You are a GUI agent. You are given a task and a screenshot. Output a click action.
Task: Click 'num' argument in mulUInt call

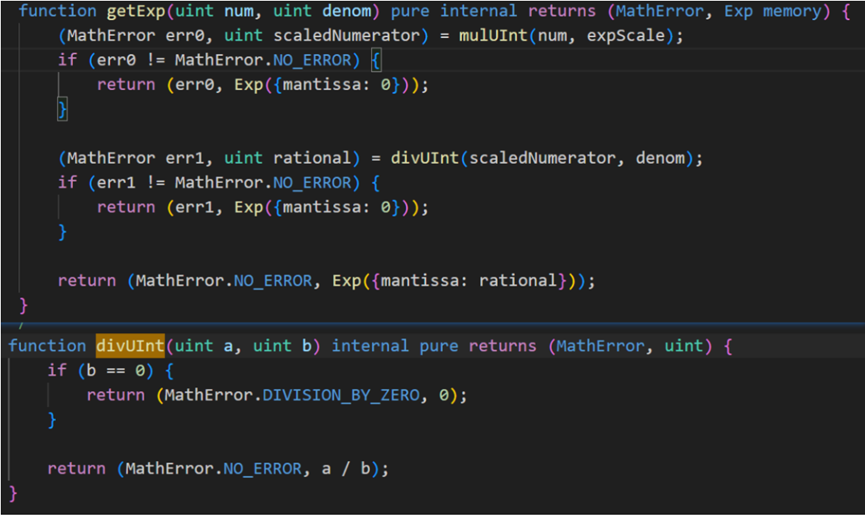552,36
